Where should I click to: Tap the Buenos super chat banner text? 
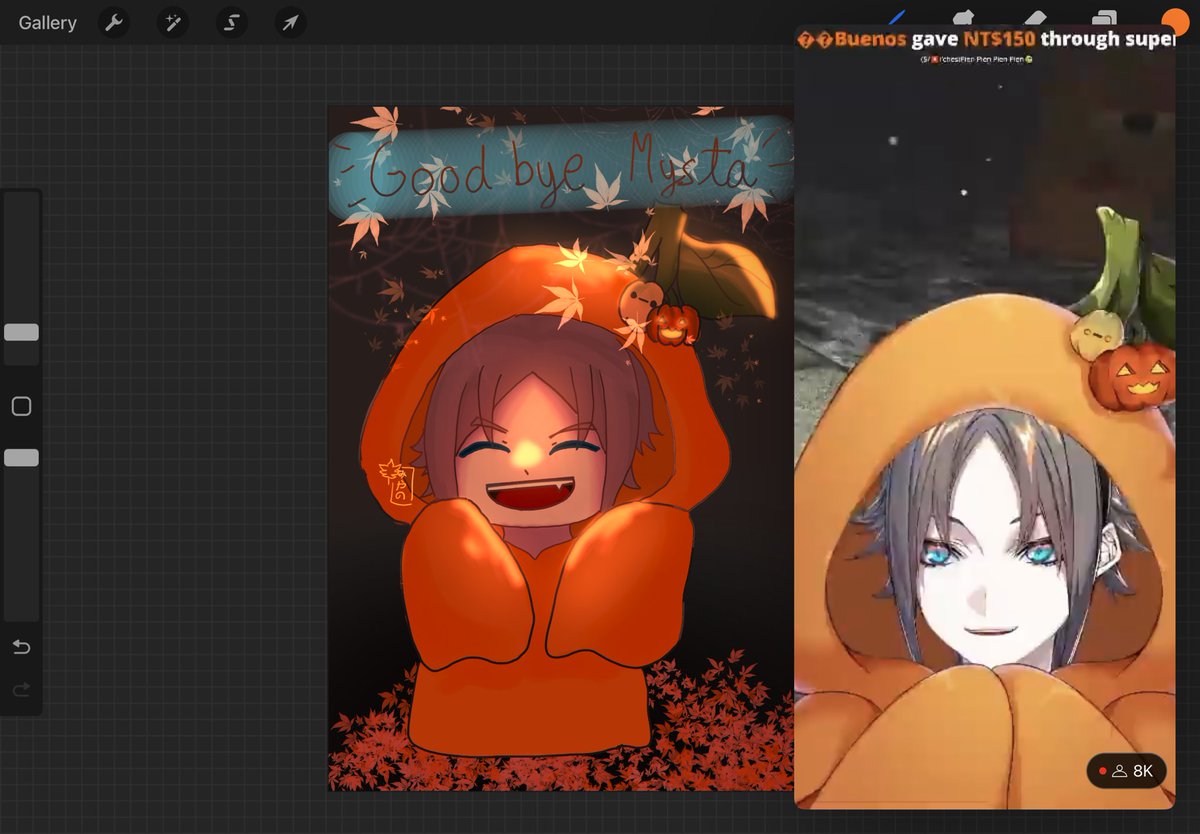(985, 39)
